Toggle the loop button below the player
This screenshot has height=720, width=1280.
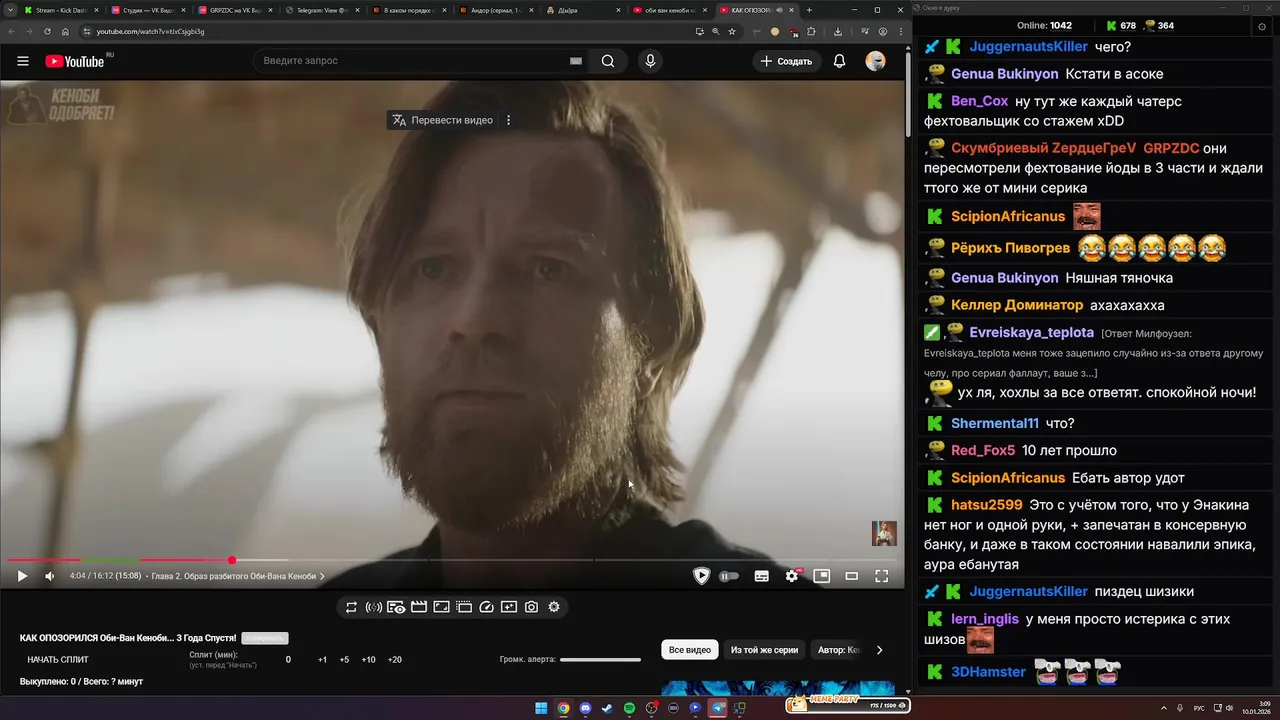(x=351, y=607)
